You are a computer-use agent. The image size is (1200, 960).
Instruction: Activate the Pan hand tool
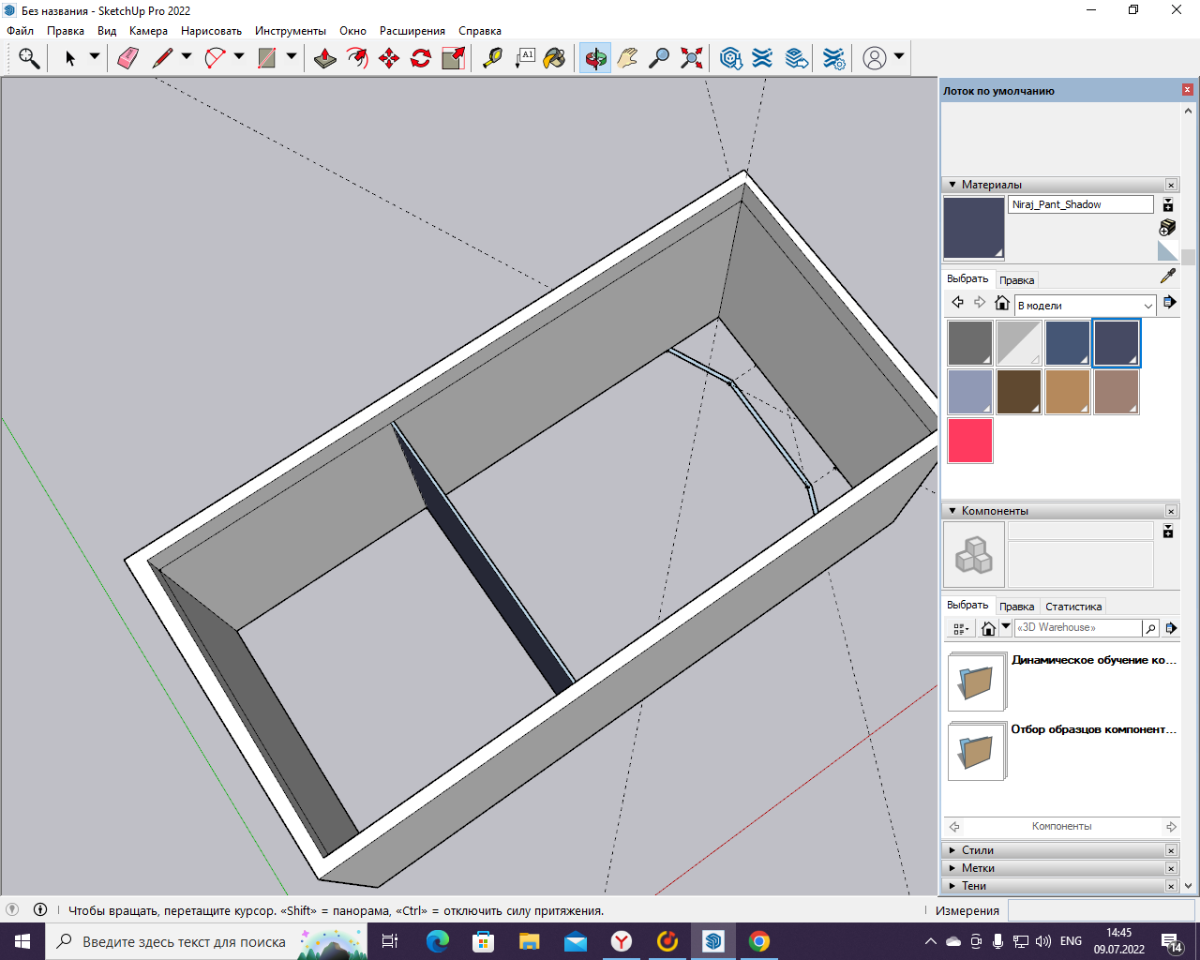coord(627,58)
